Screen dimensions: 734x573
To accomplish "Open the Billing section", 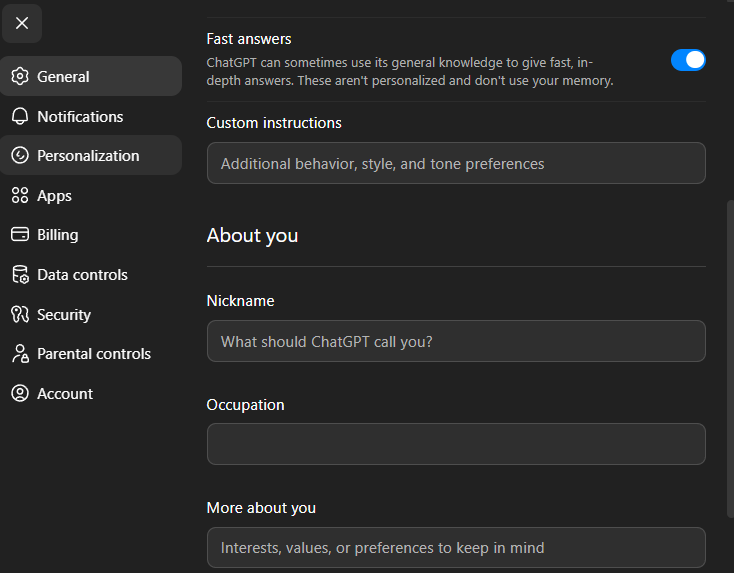I will click(x=91, y=234).
